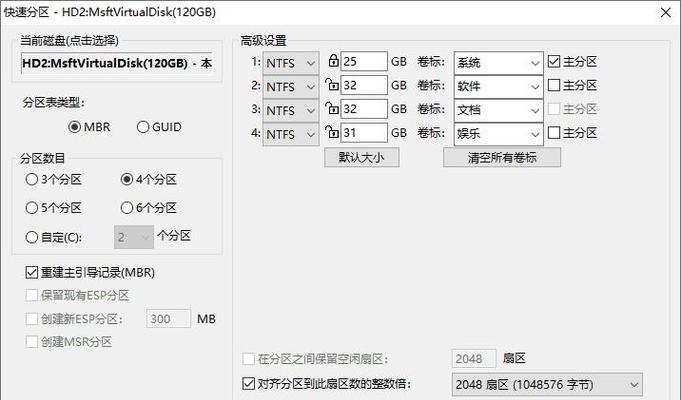Open file system dropdown for partition 4
Image resolution: width=681 pixels, height=400 pixels.
click(291, 134)
